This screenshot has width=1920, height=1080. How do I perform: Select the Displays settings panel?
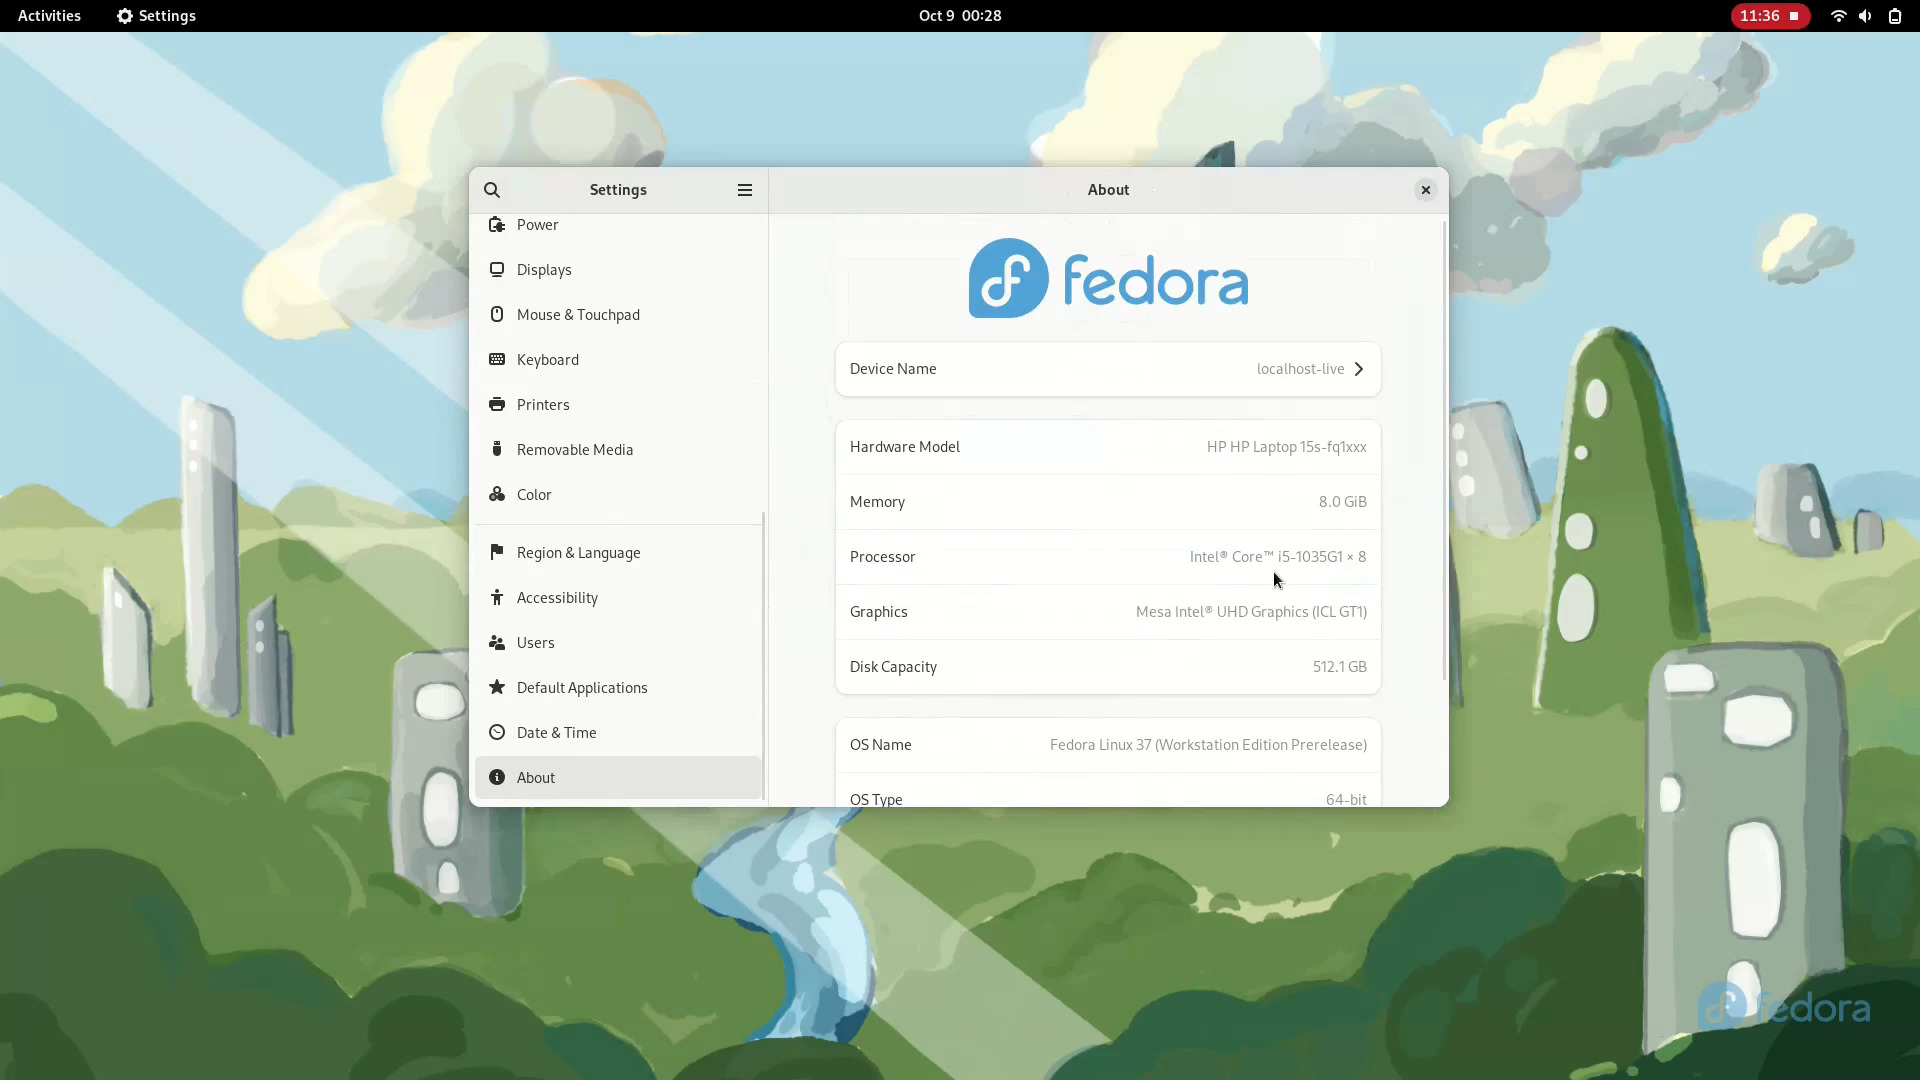pos(545,269)
